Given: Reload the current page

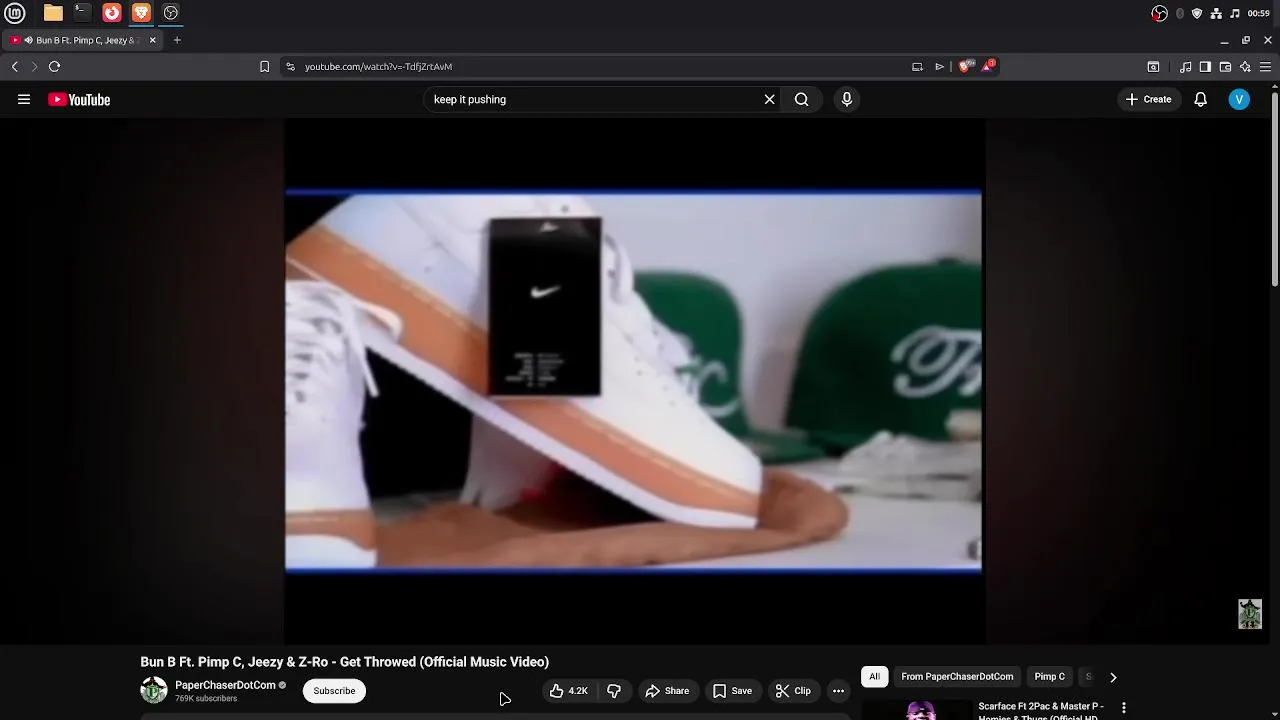Looking at the screenshot, I should (55, 66).
